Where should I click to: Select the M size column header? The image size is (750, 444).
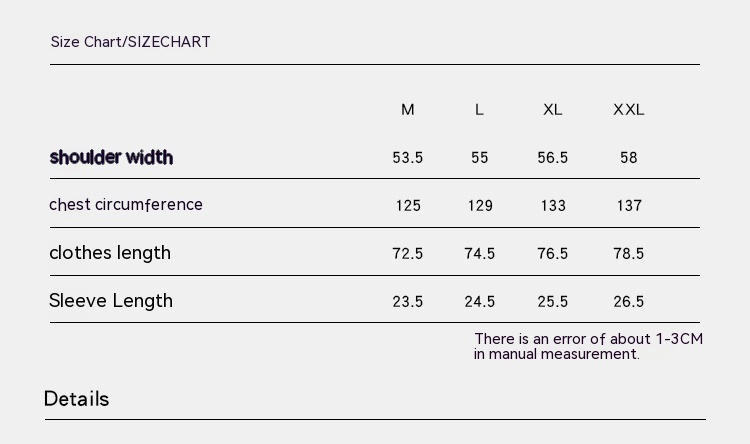408,110
